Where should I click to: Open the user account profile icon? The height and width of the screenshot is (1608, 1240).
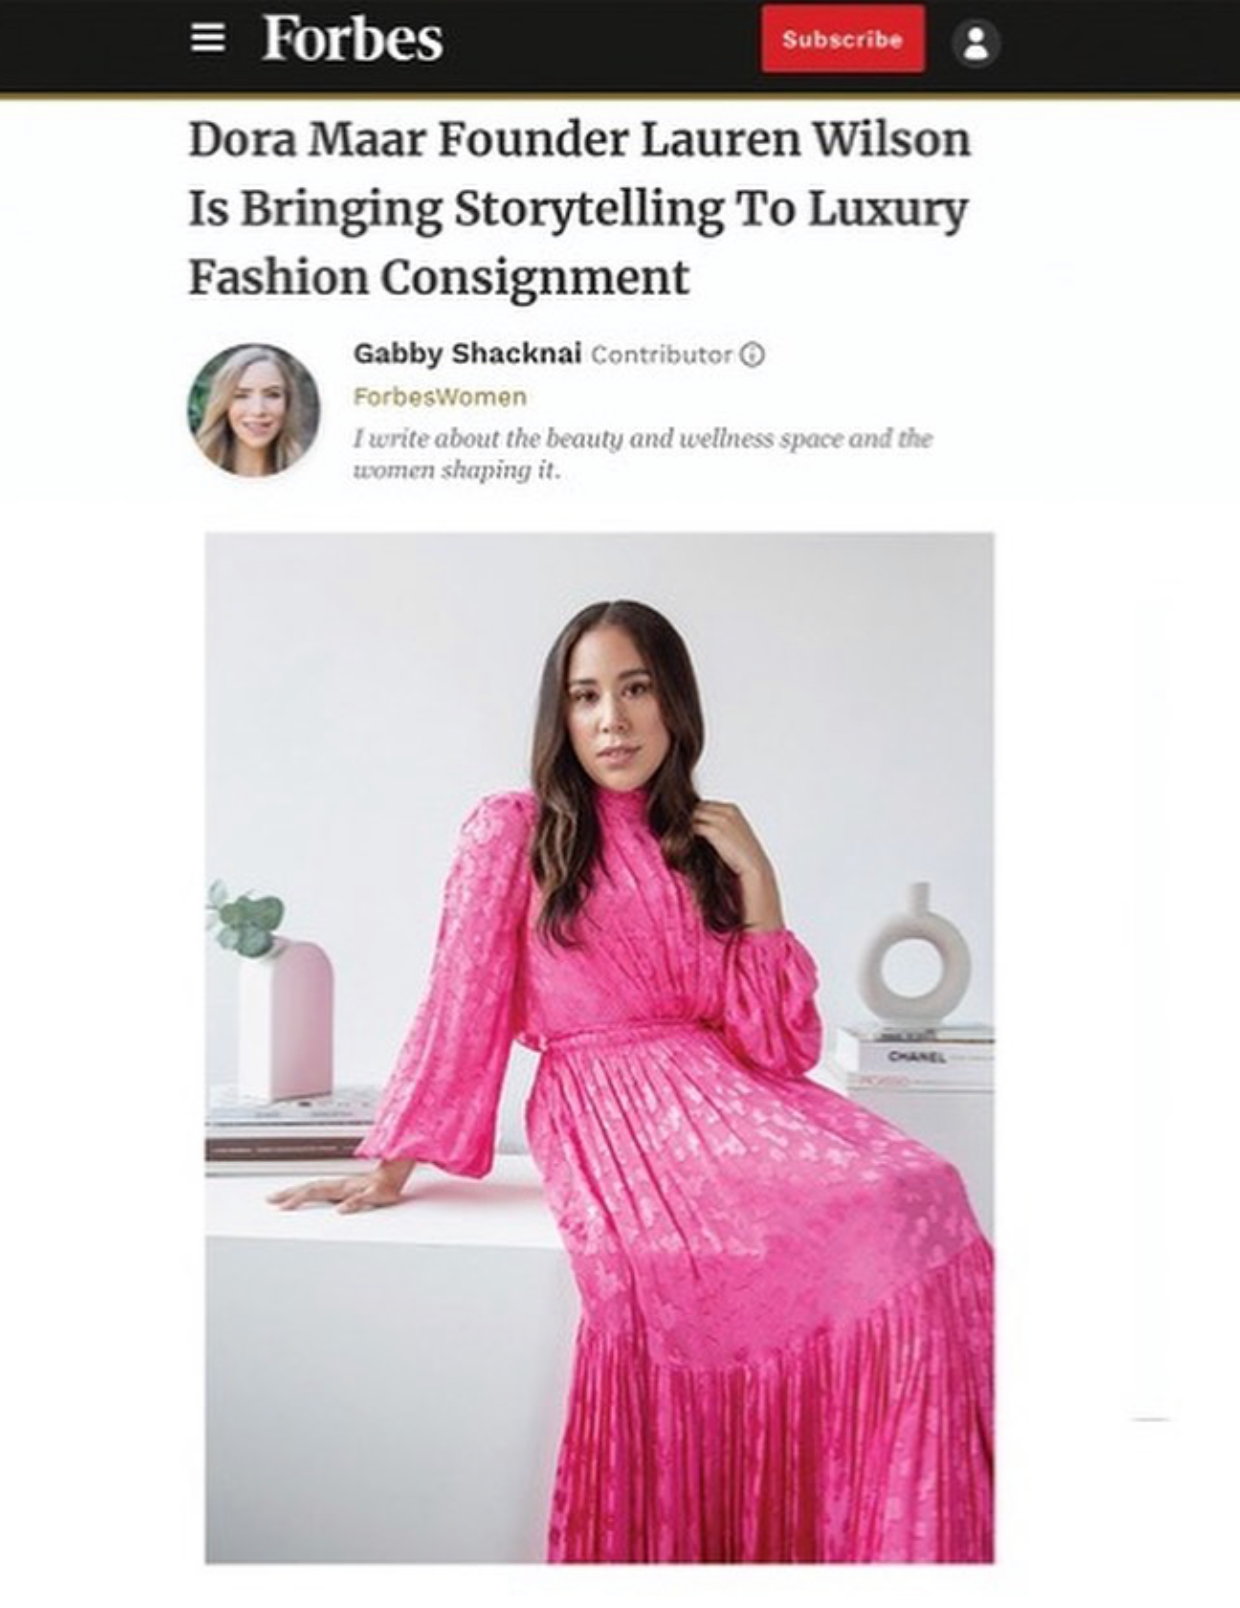coord(976,43)
